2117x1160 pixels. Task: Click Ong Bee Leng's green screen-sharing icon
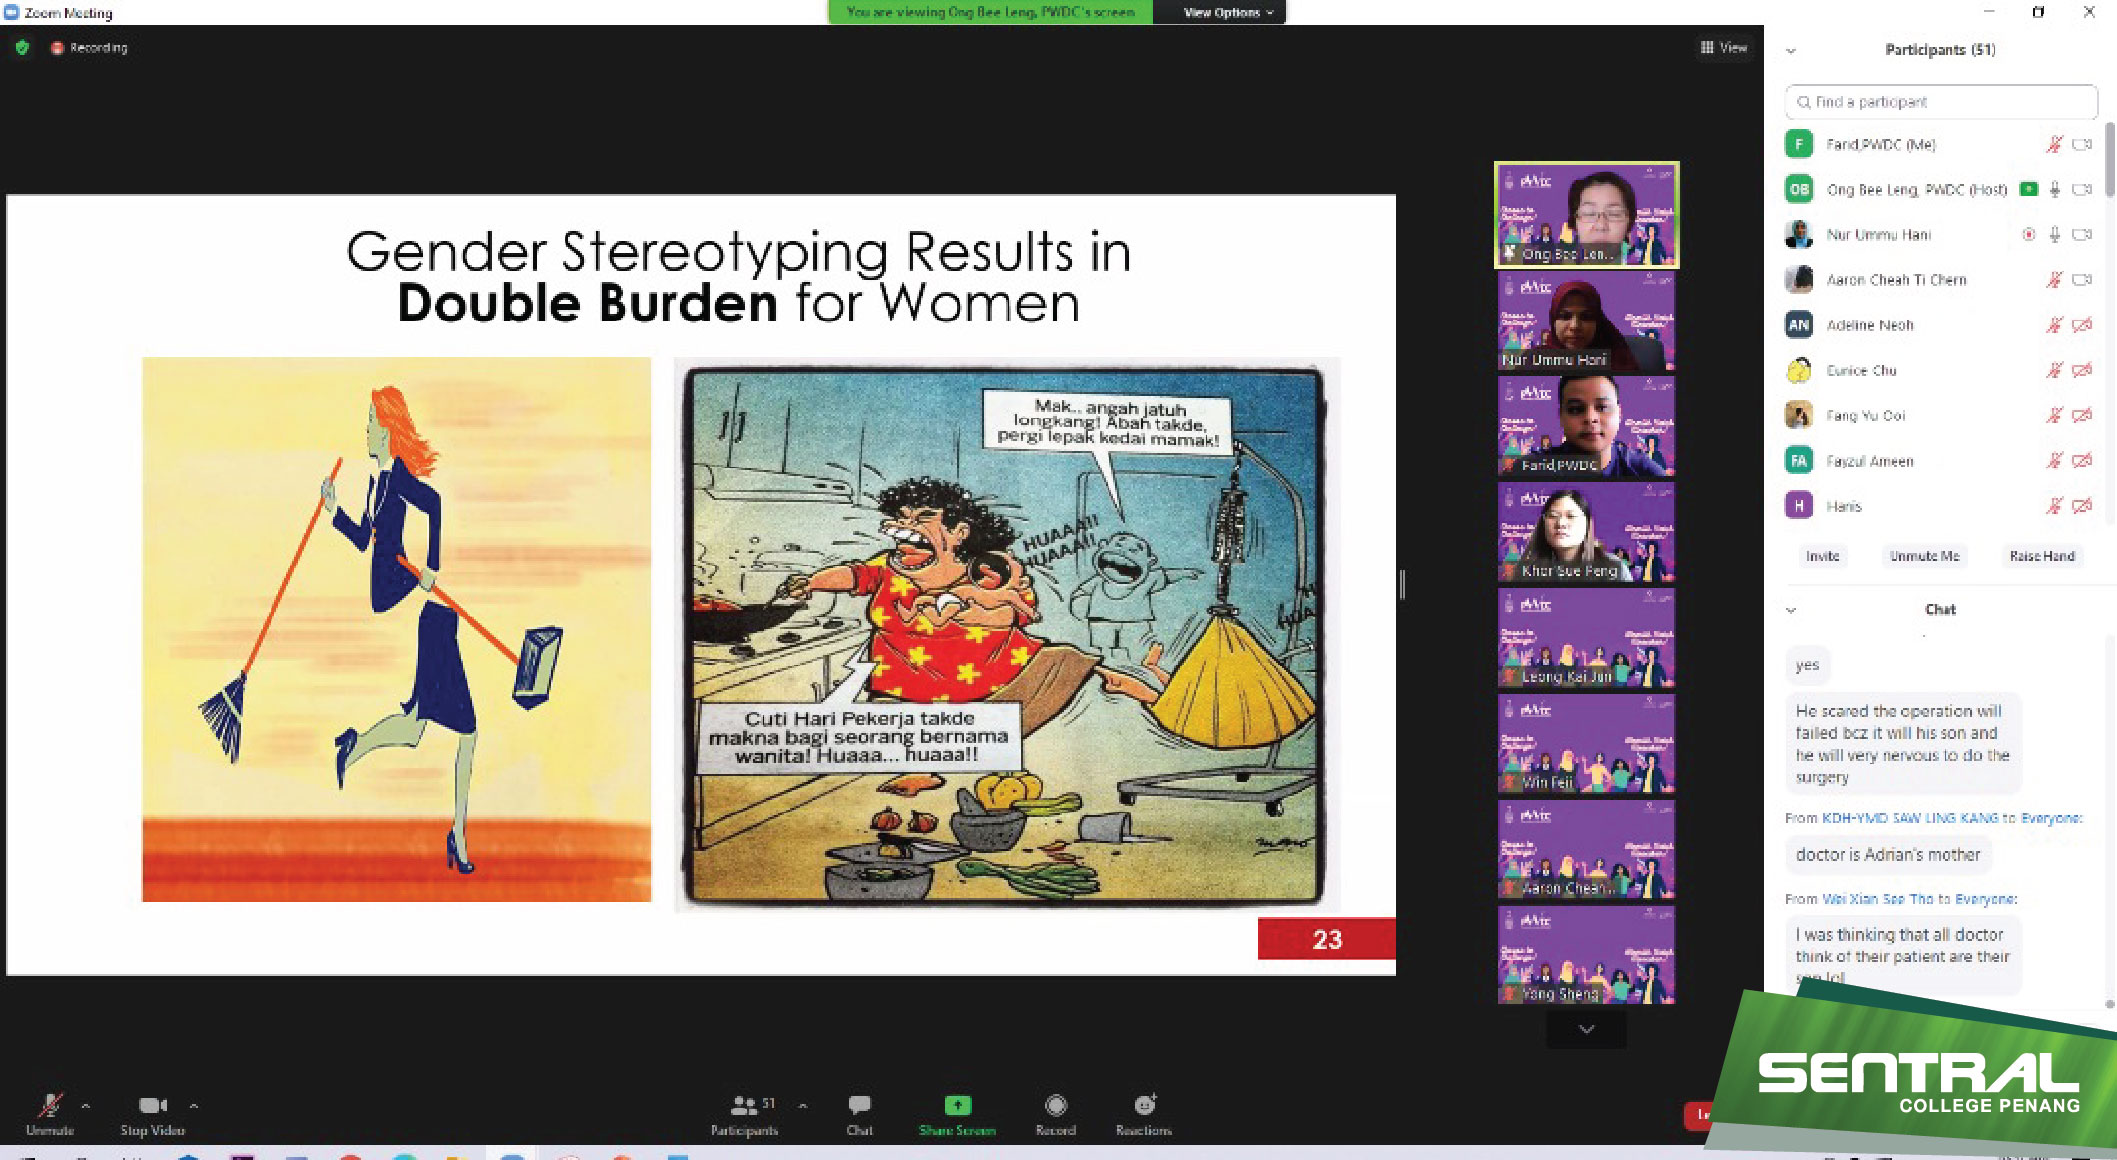click(2028, 189)
